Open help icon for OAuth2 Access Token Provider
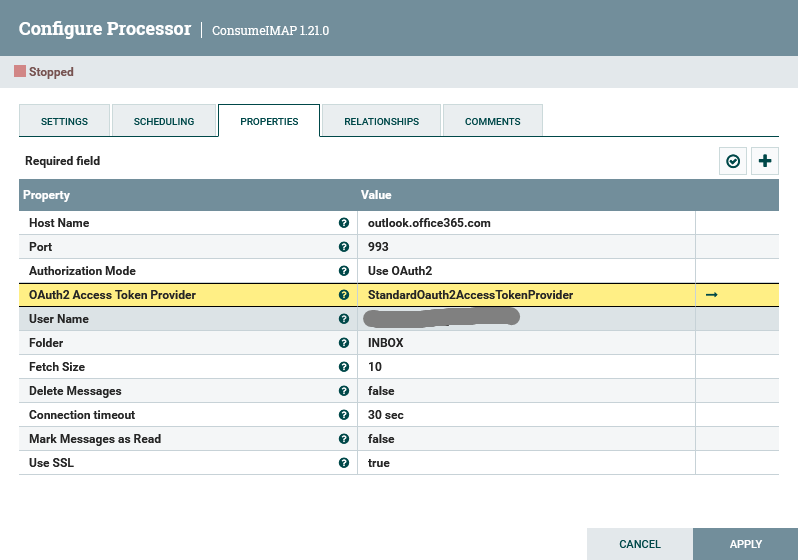 coord(344,295)
